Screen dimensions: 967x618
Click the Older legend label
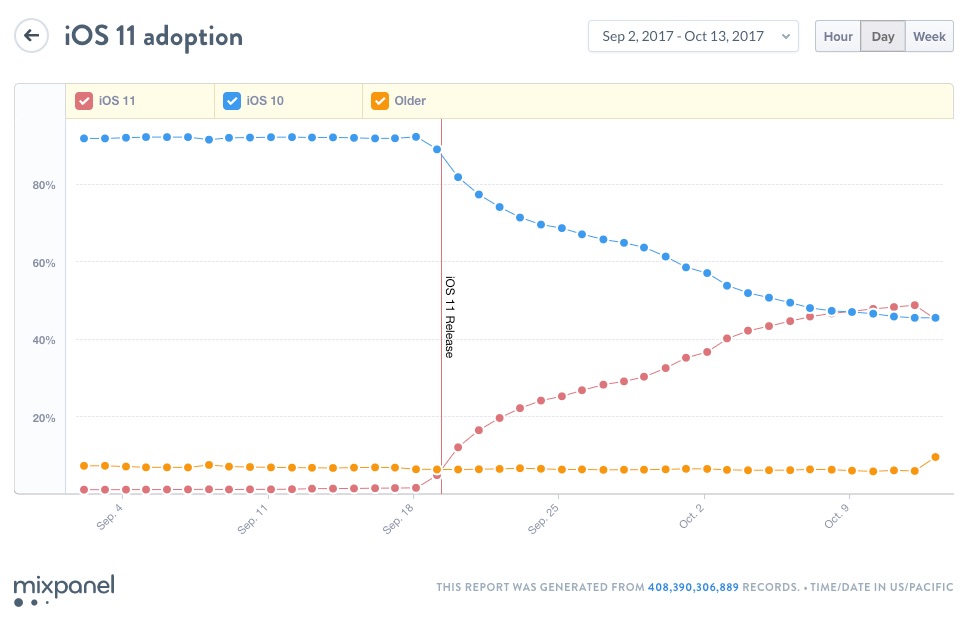(x=410, y=100)
